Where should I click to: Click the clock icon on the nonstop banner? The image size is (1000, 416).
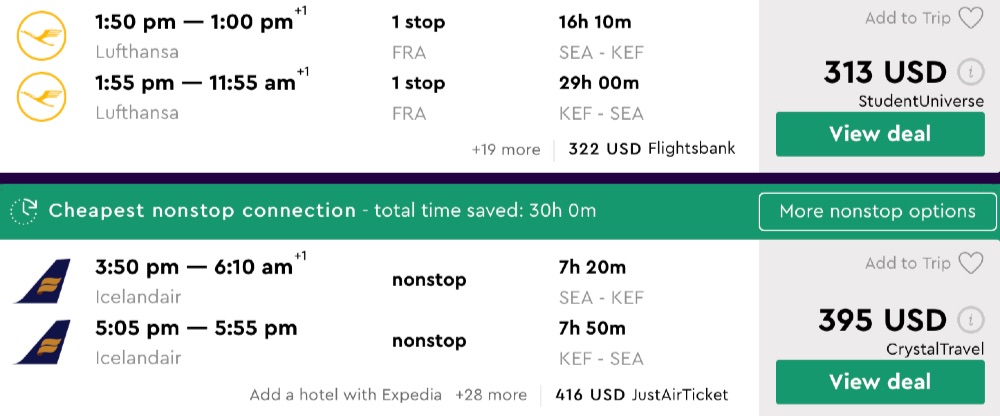click(23, 211)
